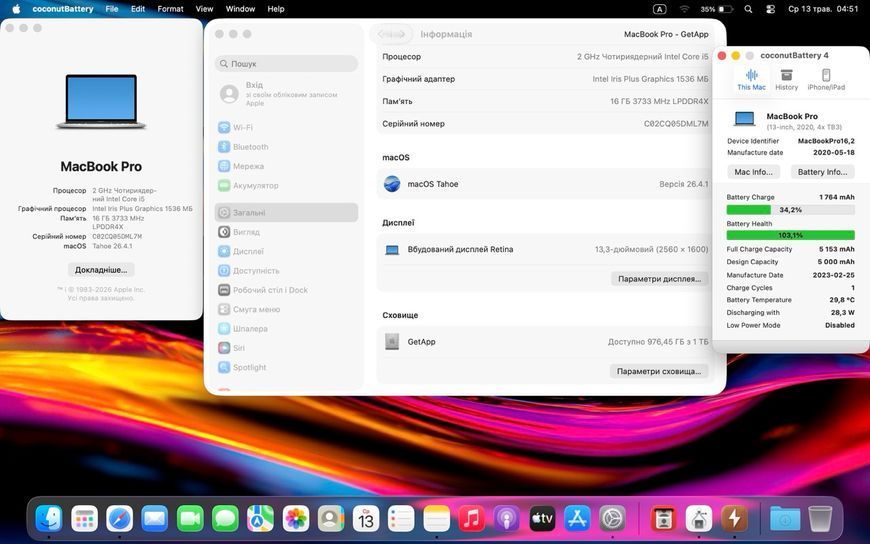
Task: Open the Window menu
Action: point(240,9)
